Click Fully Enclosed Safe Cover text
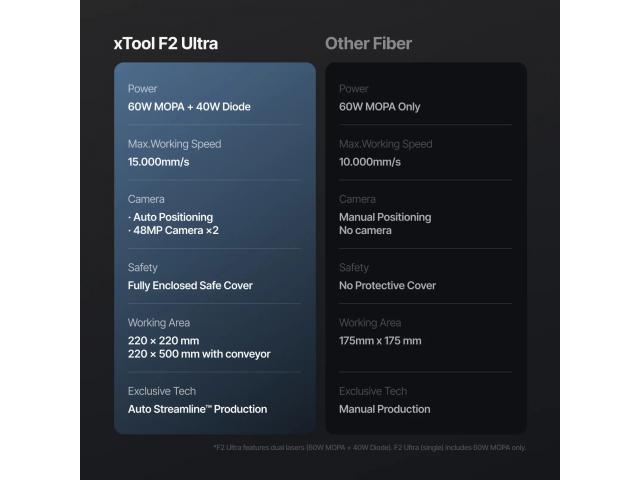Screen dimensions: 640x480 tap(190, 286)
